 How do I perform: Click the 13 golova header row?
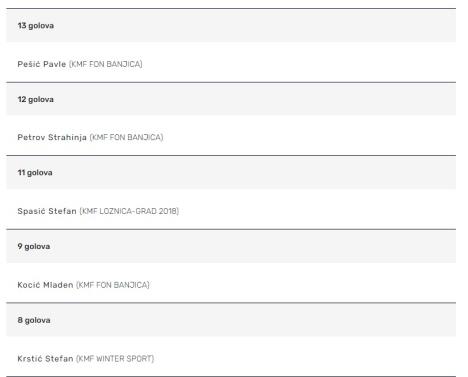pyautogui.click(x=231, y=26)
